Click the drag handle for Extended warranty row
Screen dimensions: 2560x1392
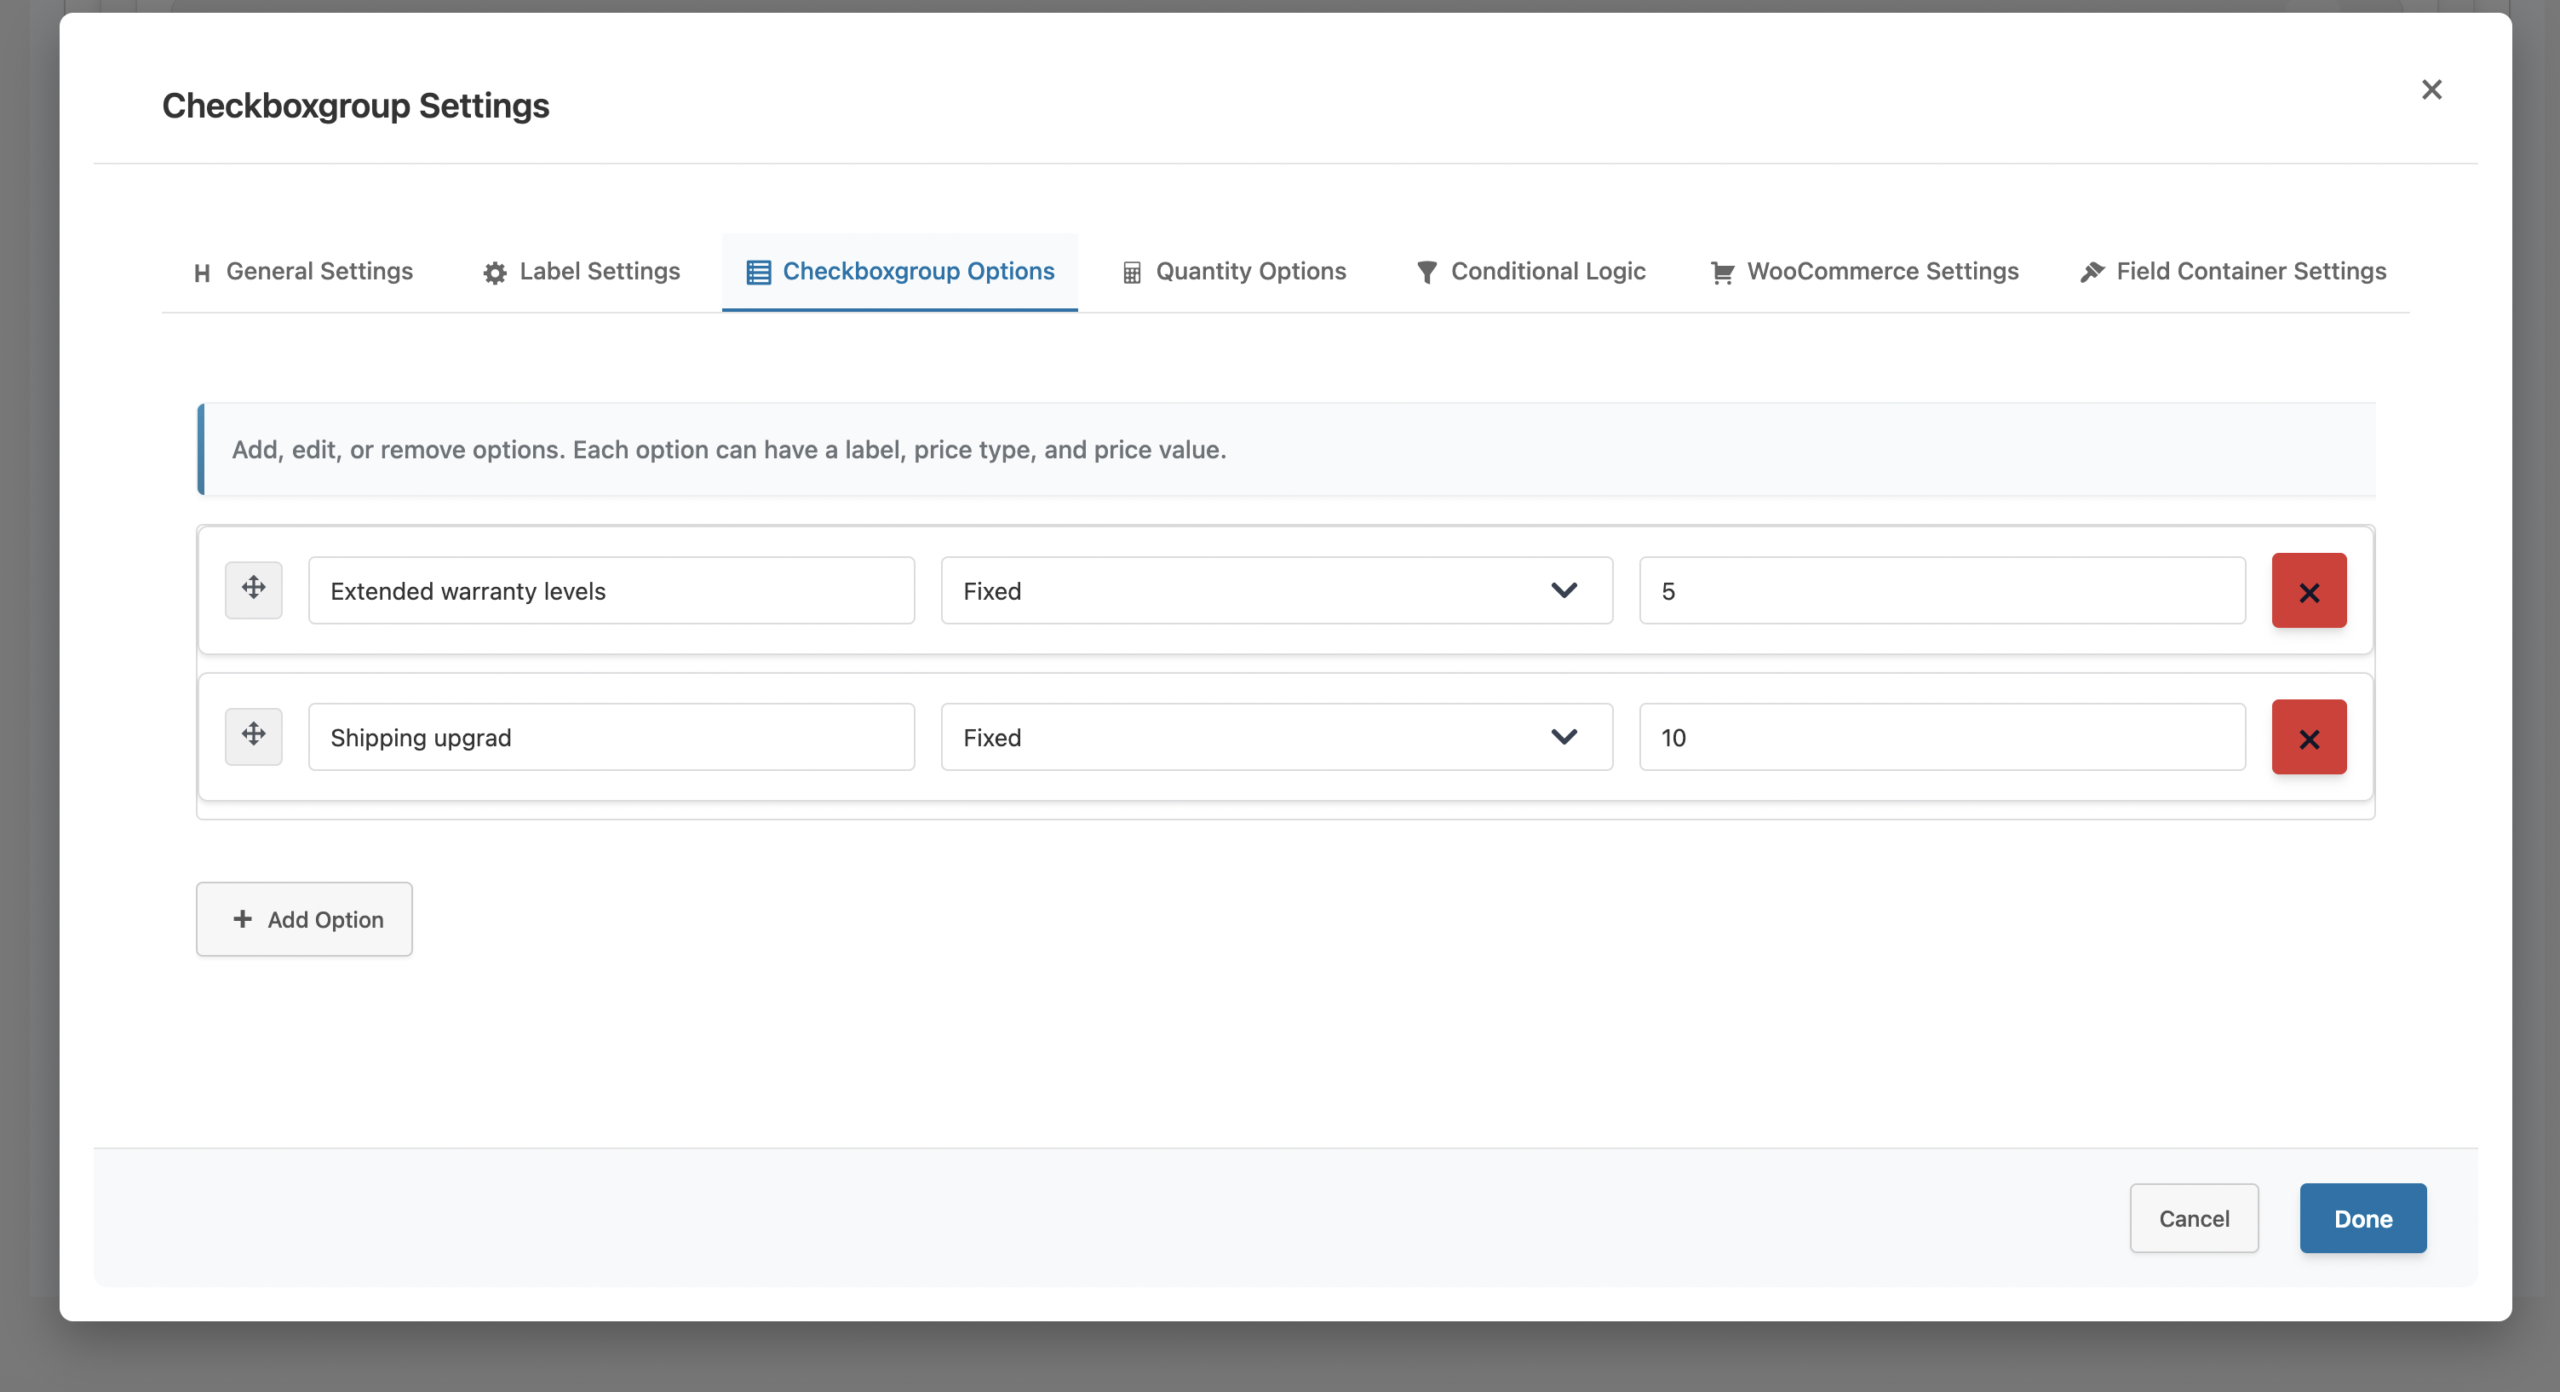(x=253, y=589)
